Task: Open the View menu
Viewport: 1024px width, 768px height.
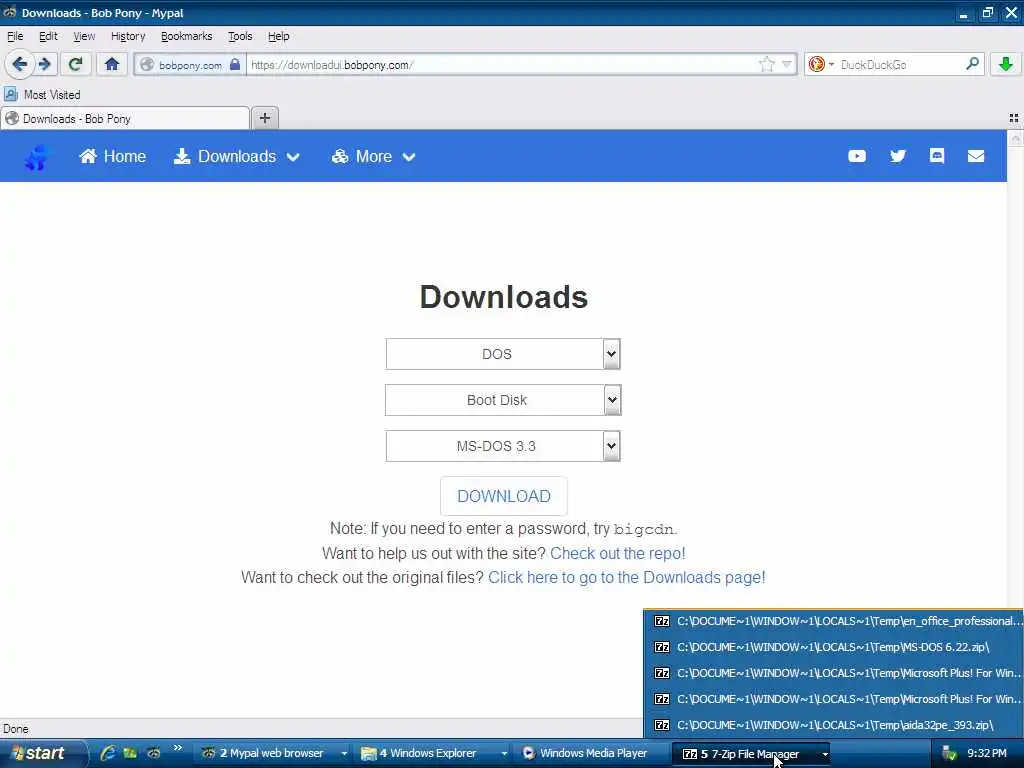Action: (84, 36)
